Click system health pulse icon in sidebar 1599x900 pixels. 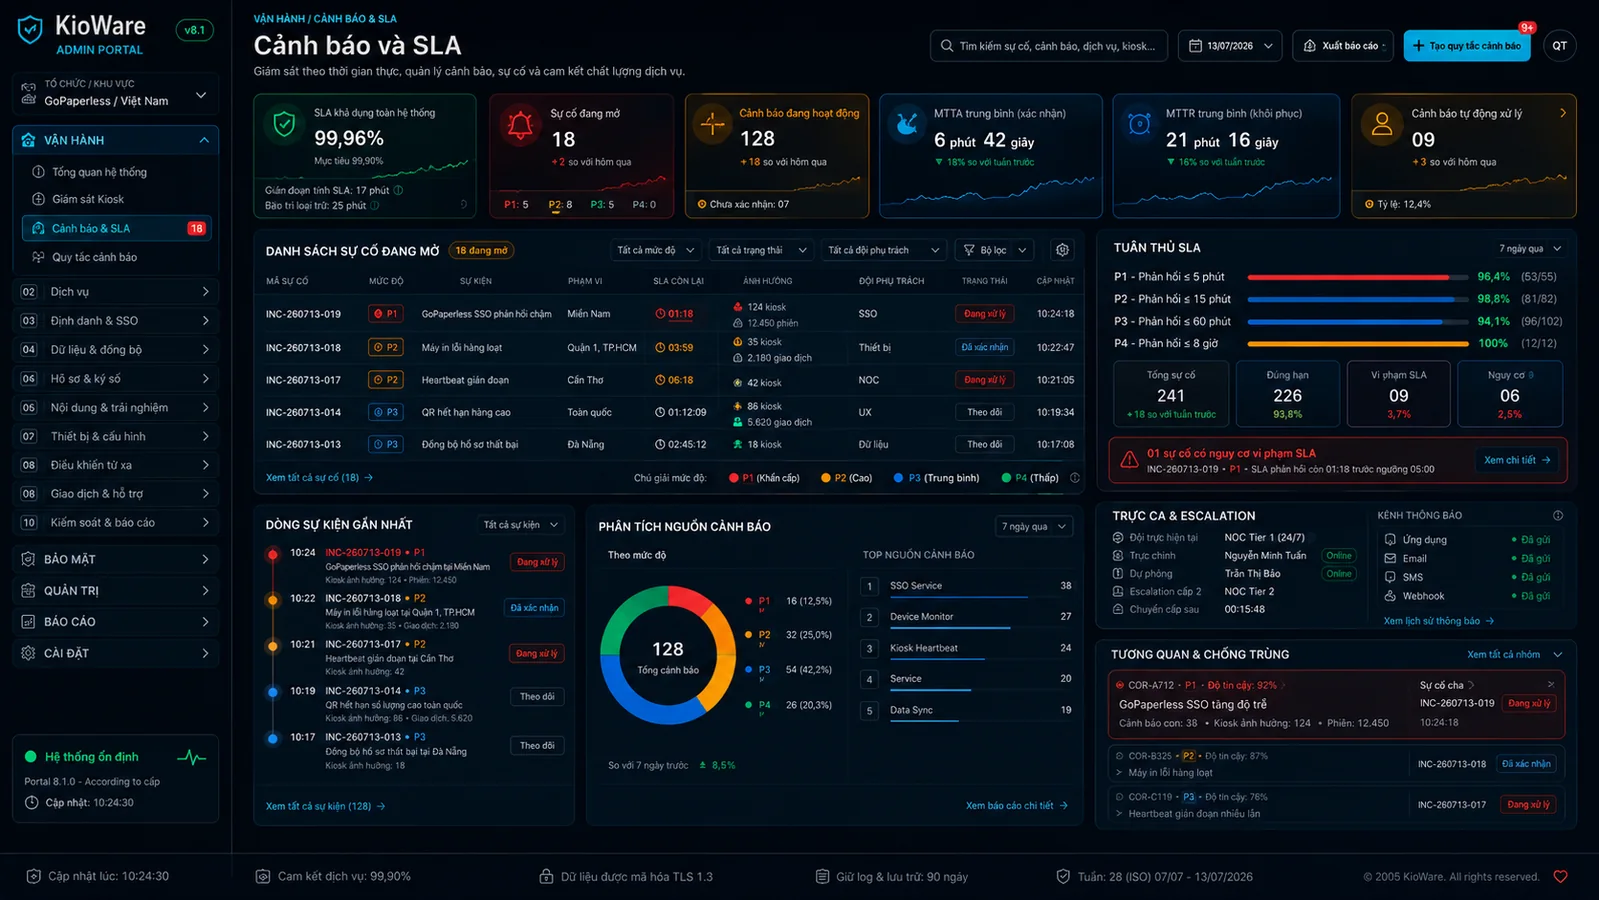point(191,757)
